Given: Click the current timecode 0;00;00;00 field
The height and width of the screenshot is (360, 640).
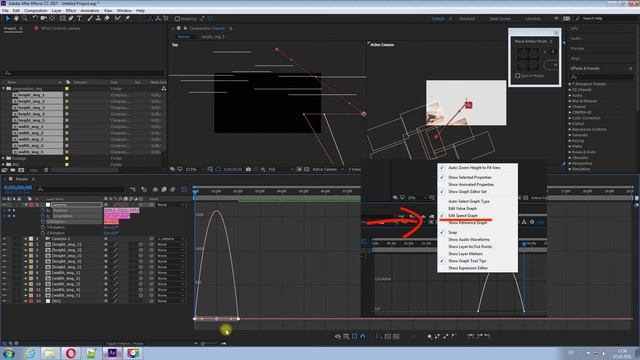Looking at the screenshot, I should click(x=18, y=188).
